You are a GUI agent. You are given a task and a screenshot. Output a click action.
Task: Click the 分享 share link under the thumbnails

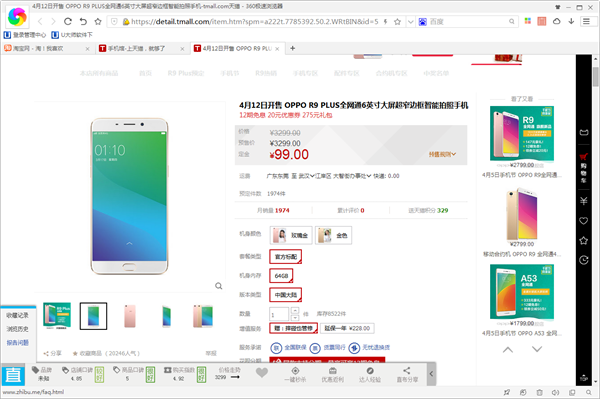[52, 353]
